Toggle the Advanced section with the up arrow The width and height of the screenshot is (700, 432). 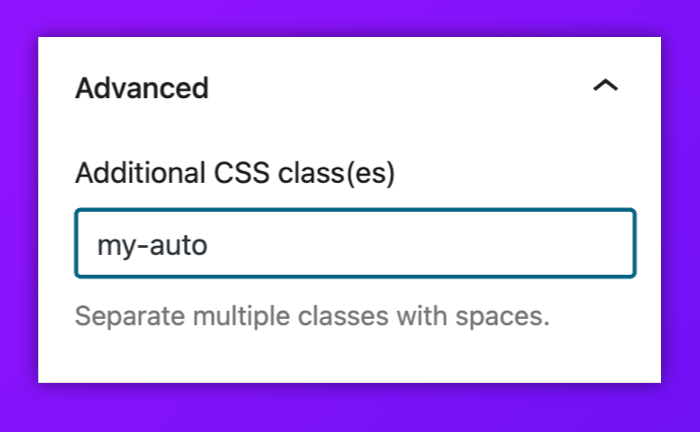(605, 85)
